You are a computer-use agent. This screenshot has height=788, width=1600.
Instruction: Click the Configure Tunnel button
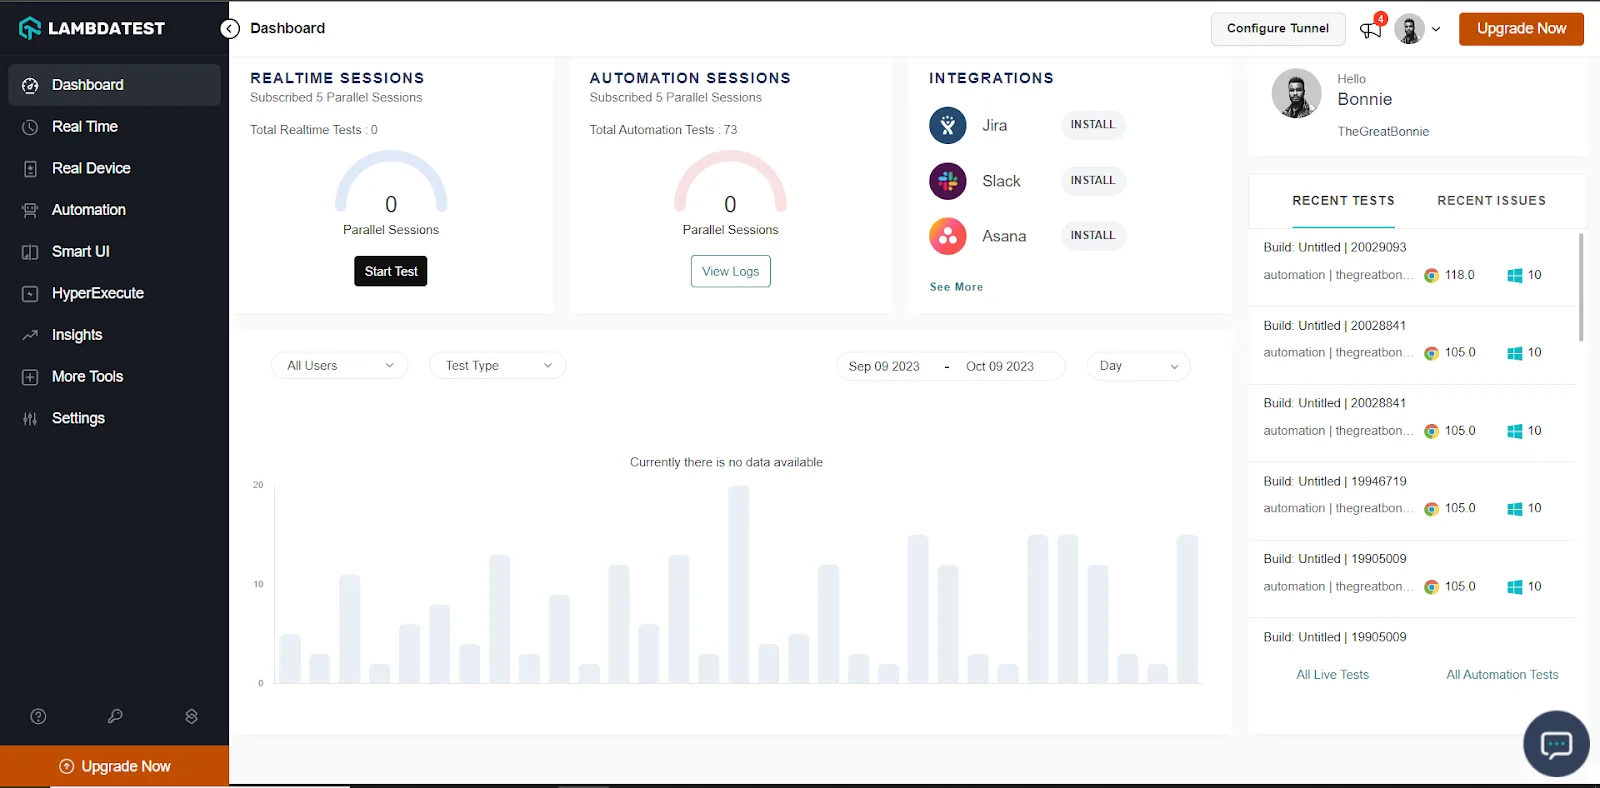[x=1278, y=29]
